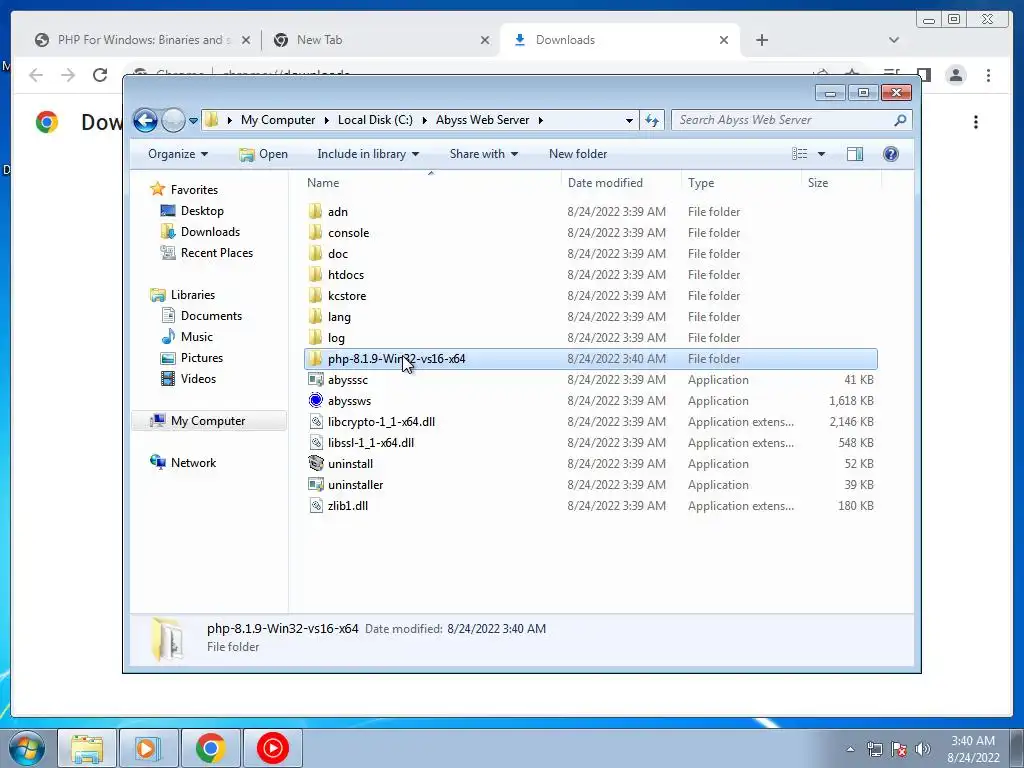This screenshot has width=1024, height=768.
Task: Open the Downloads page more actions menu
Action: (976, 122)
